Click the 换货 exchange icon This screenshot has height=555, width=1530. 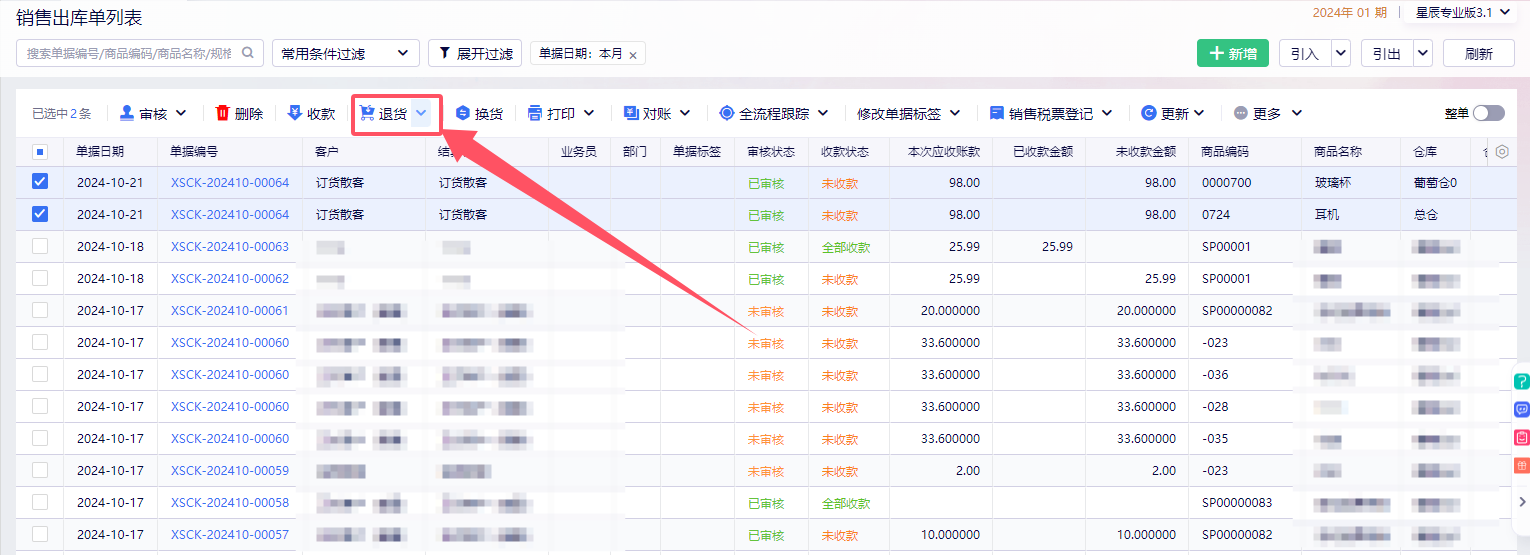pos(463,113)
